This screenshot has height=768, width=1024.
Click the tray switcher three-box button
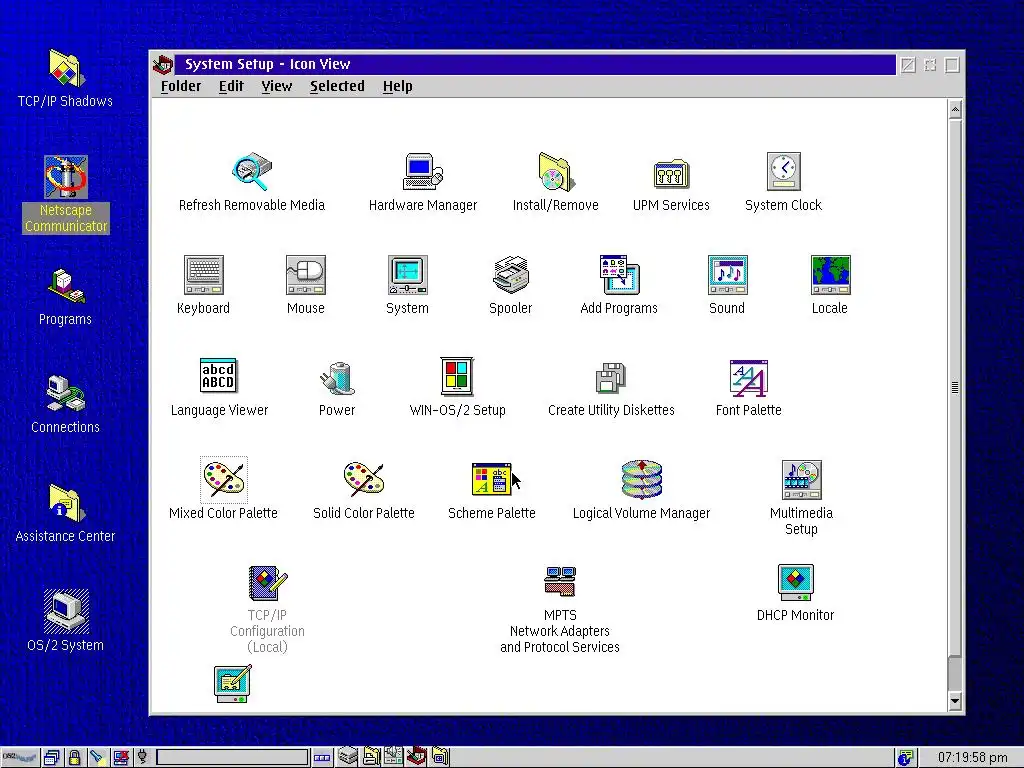point(322,758)
